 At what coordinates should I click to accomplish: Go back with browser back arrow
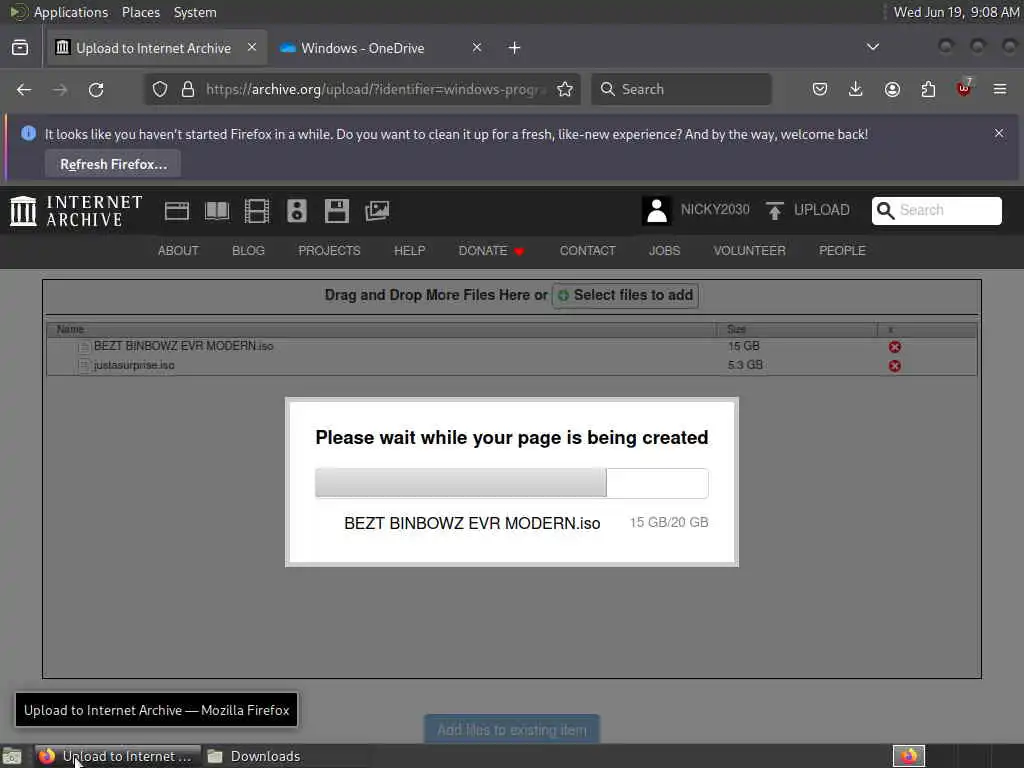(x=24, y=89)
